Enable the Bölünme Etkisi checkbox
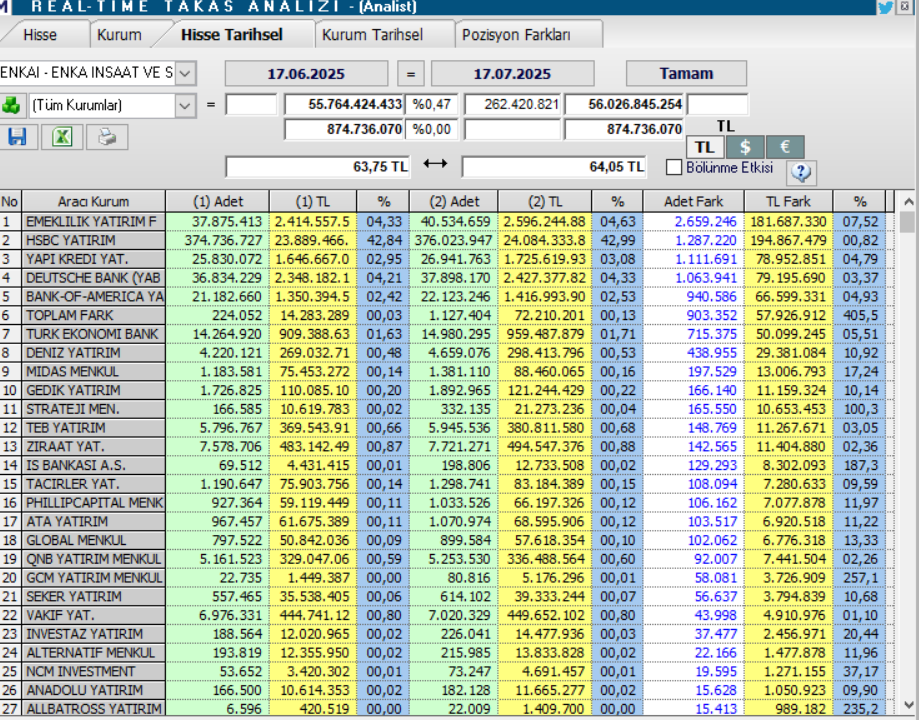This screenshot has height=720, width=919. tap(674, 168)
